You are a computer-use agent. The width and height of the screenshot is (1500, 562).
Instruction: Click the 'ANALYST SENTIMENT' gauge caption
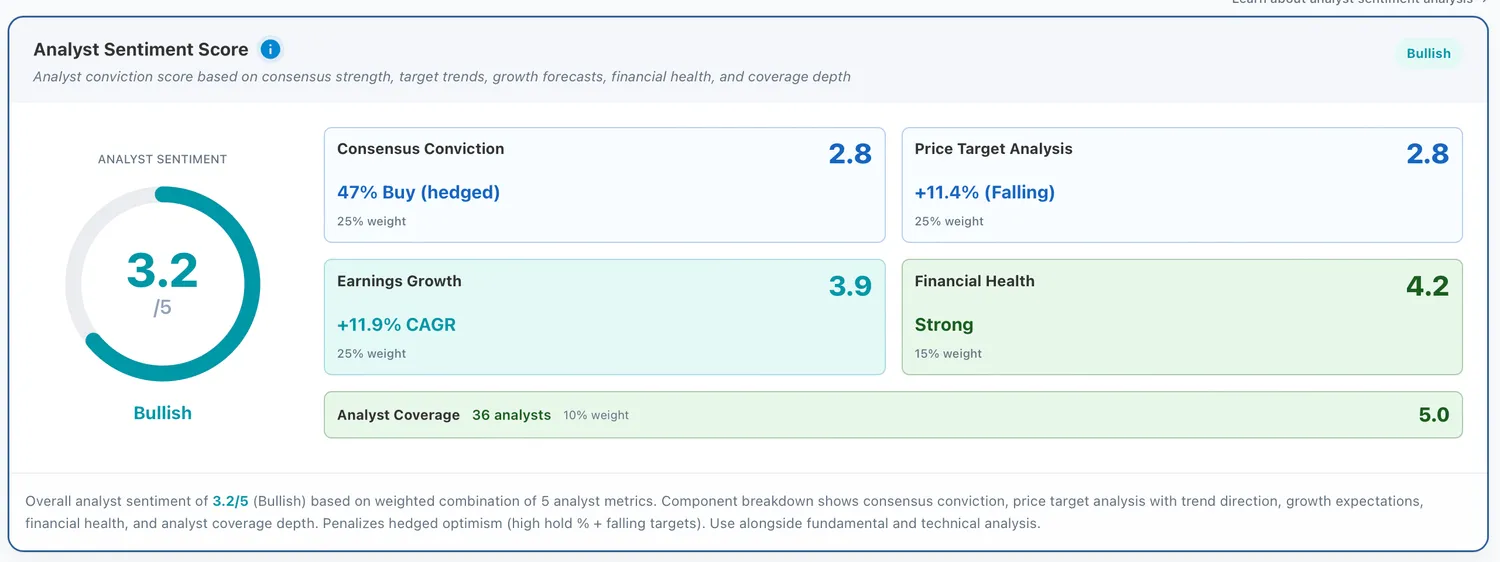162,159
